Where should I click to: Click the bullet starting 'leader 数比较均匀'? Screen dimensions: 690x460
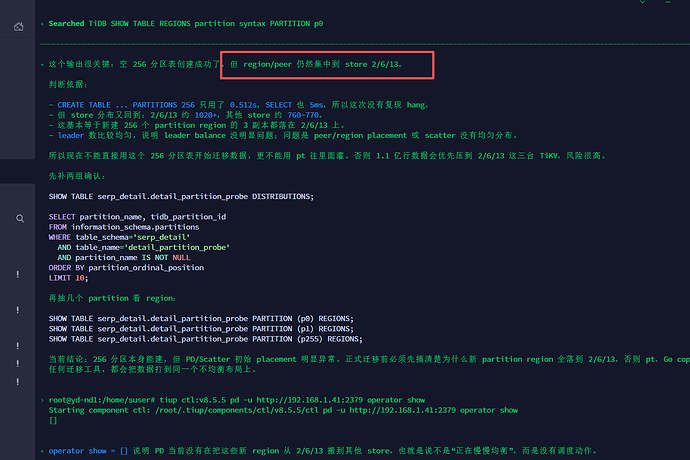pyautogui.click(x=283, y=135)
